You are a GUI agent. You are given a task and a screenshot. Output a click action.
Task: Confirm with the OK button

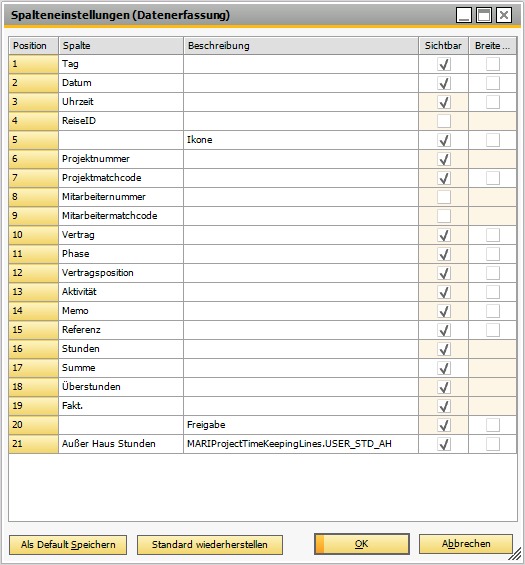(362, 544)
